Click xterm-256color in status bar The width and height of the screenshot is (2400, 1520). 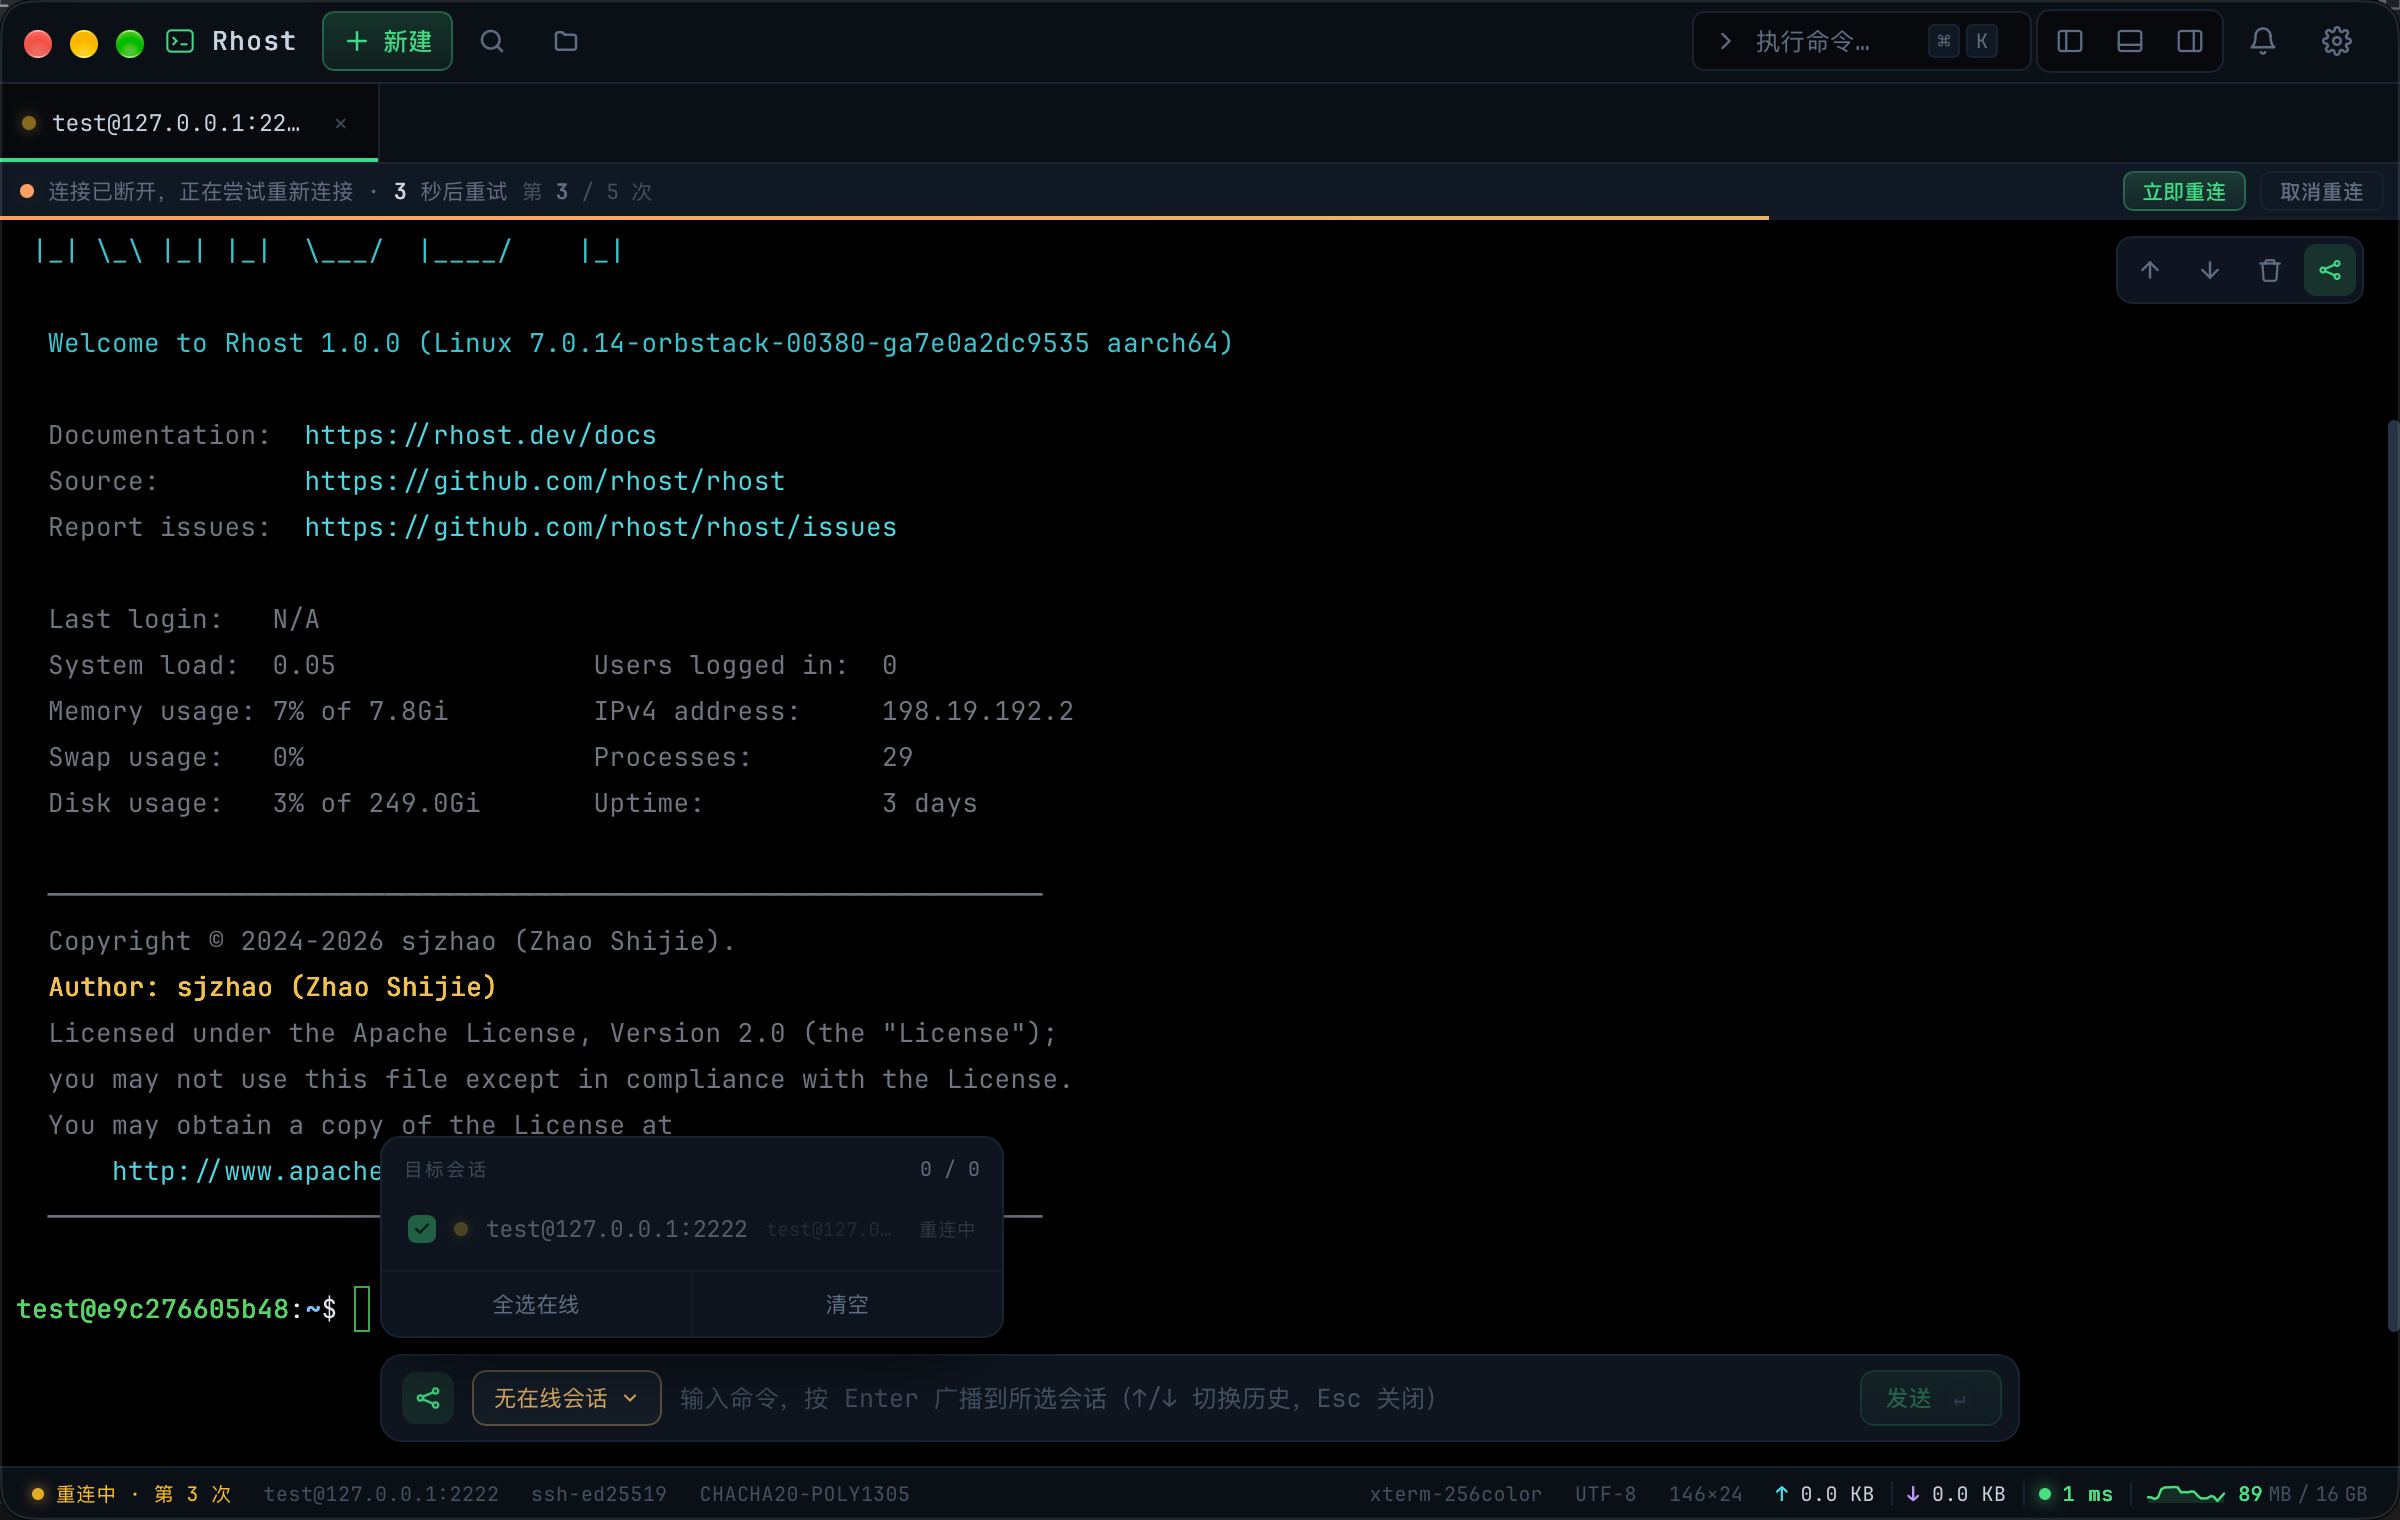click(x=1456, y=1494)
